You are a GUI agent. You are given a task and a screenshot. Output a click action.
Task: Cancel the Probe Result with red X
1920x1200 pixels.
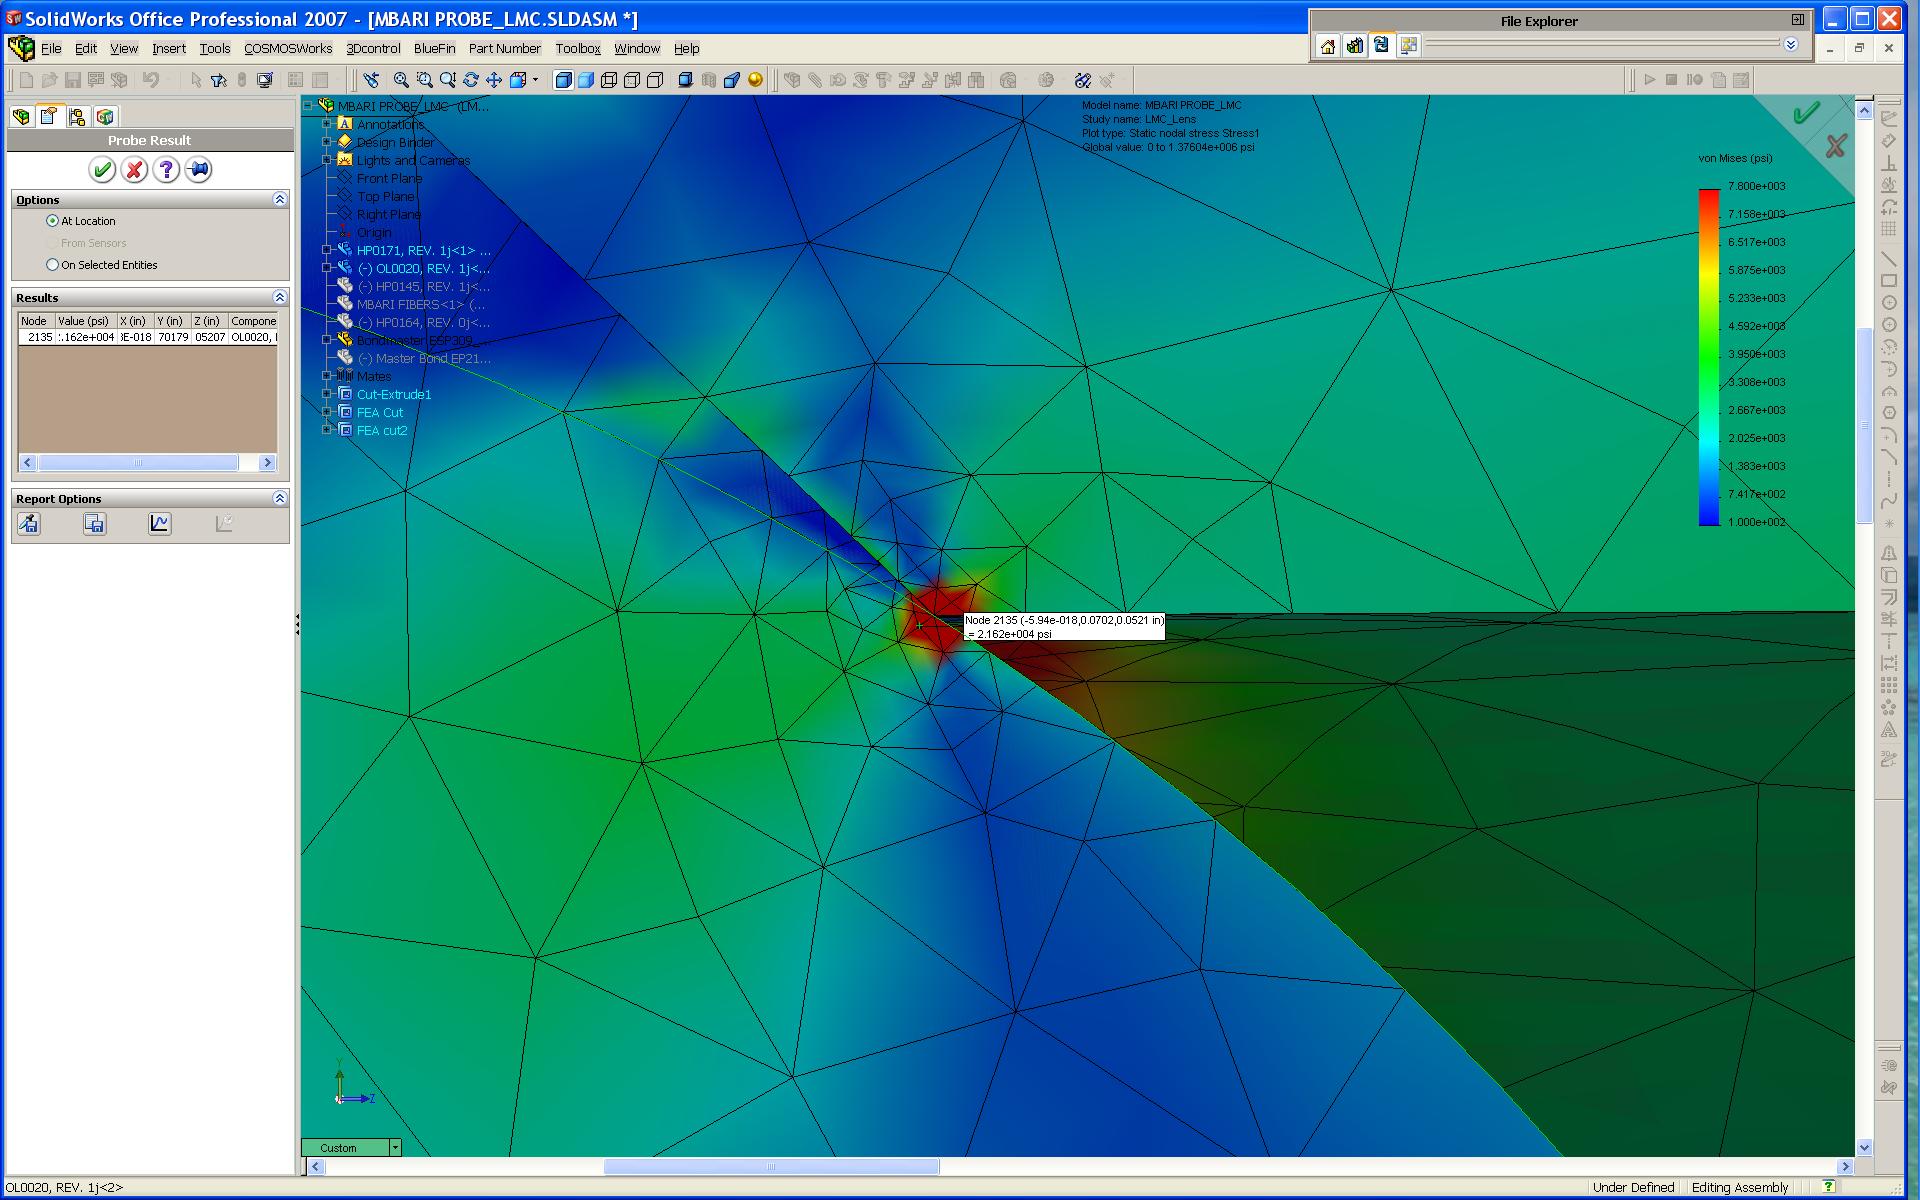(x=134, y=170)
